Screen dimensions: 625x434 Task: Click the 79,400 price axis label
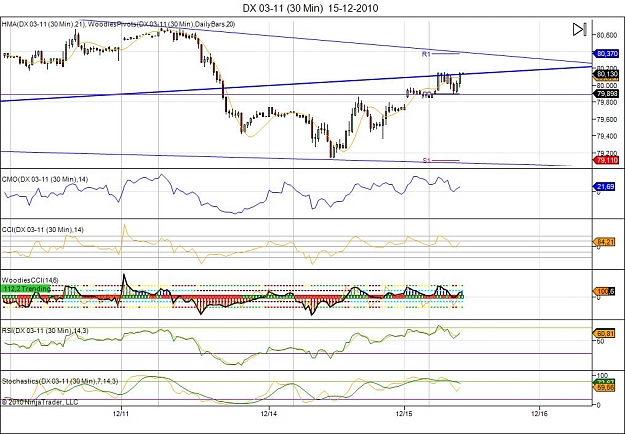pyautogui.click(x=607, y=136)
